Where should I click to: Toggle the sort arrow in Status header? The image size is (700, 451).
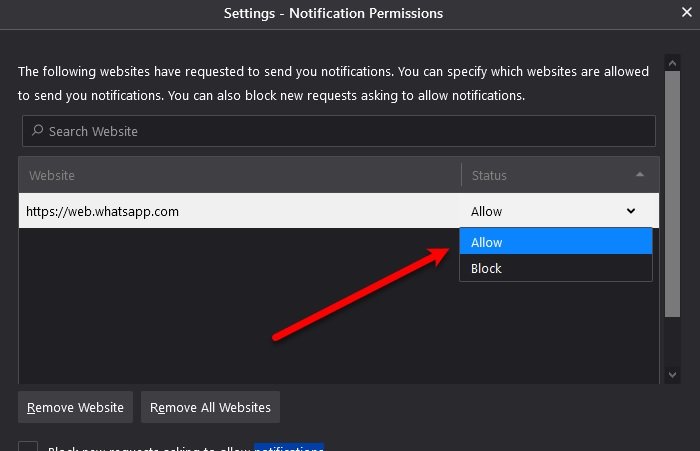(640, 175)
